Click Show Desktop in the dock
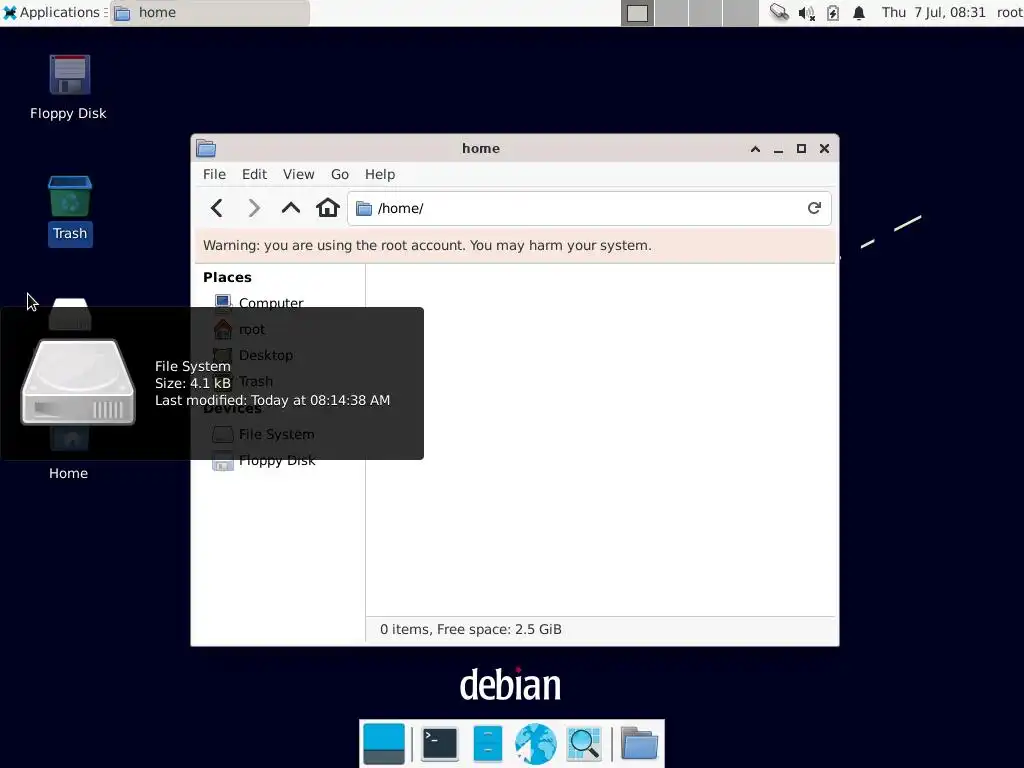The image size is (1024, 768). click(384, 744)
